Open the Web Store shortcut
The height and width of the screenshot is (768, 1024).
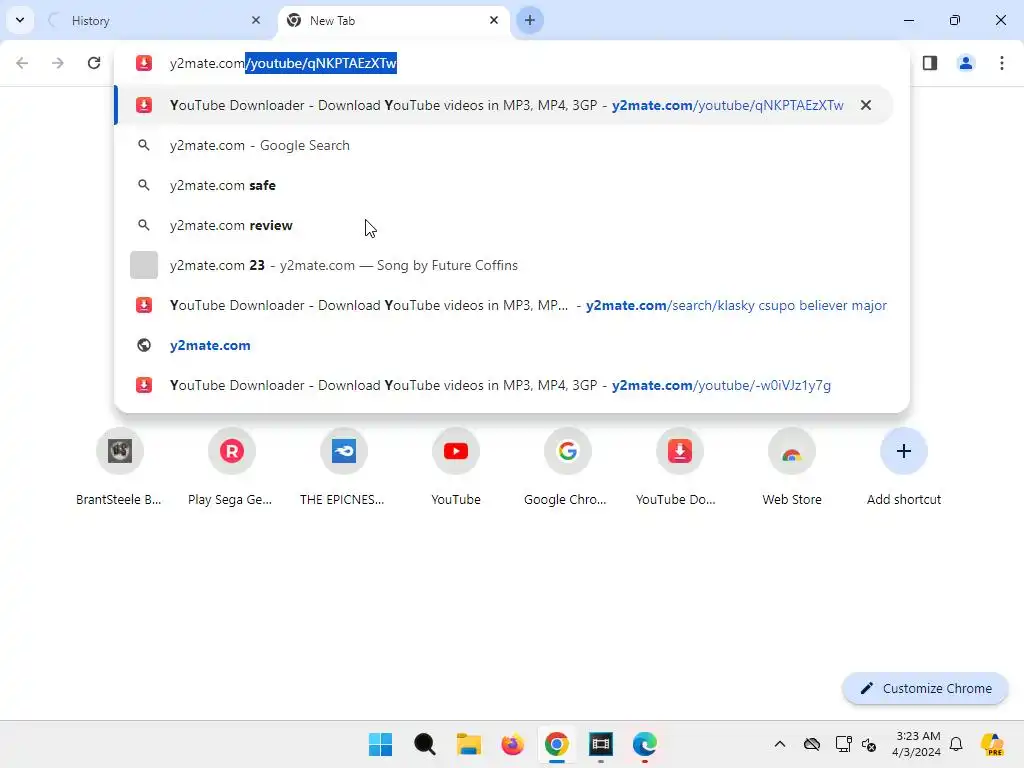(792, 466)
